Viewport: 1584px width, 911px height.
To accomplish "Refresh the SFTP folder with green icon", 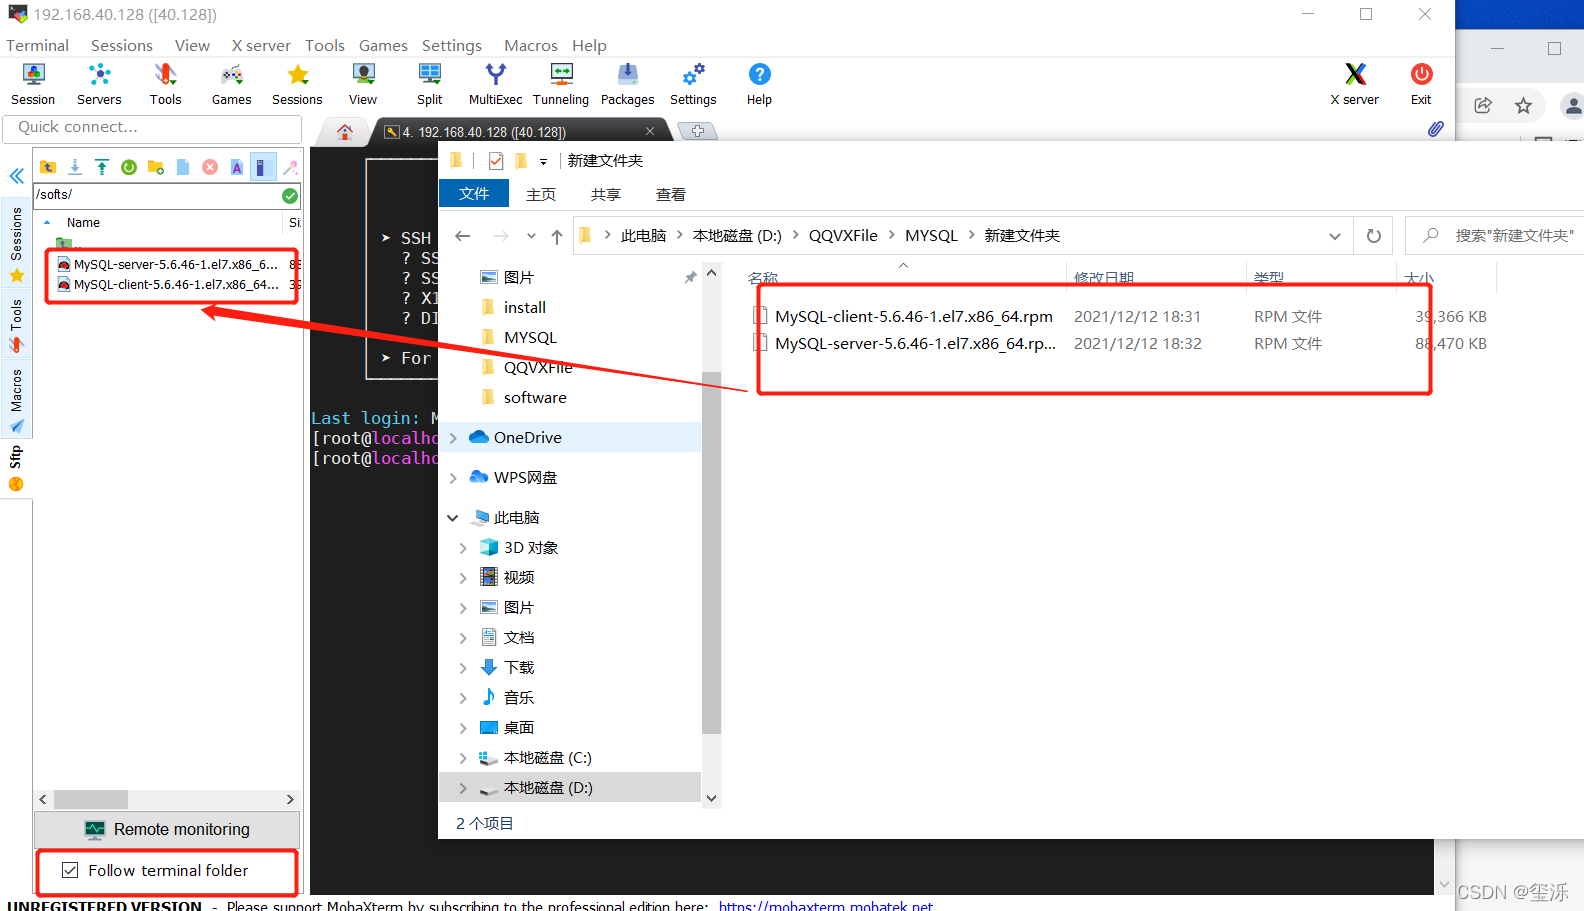I will [x=129, y=167].
